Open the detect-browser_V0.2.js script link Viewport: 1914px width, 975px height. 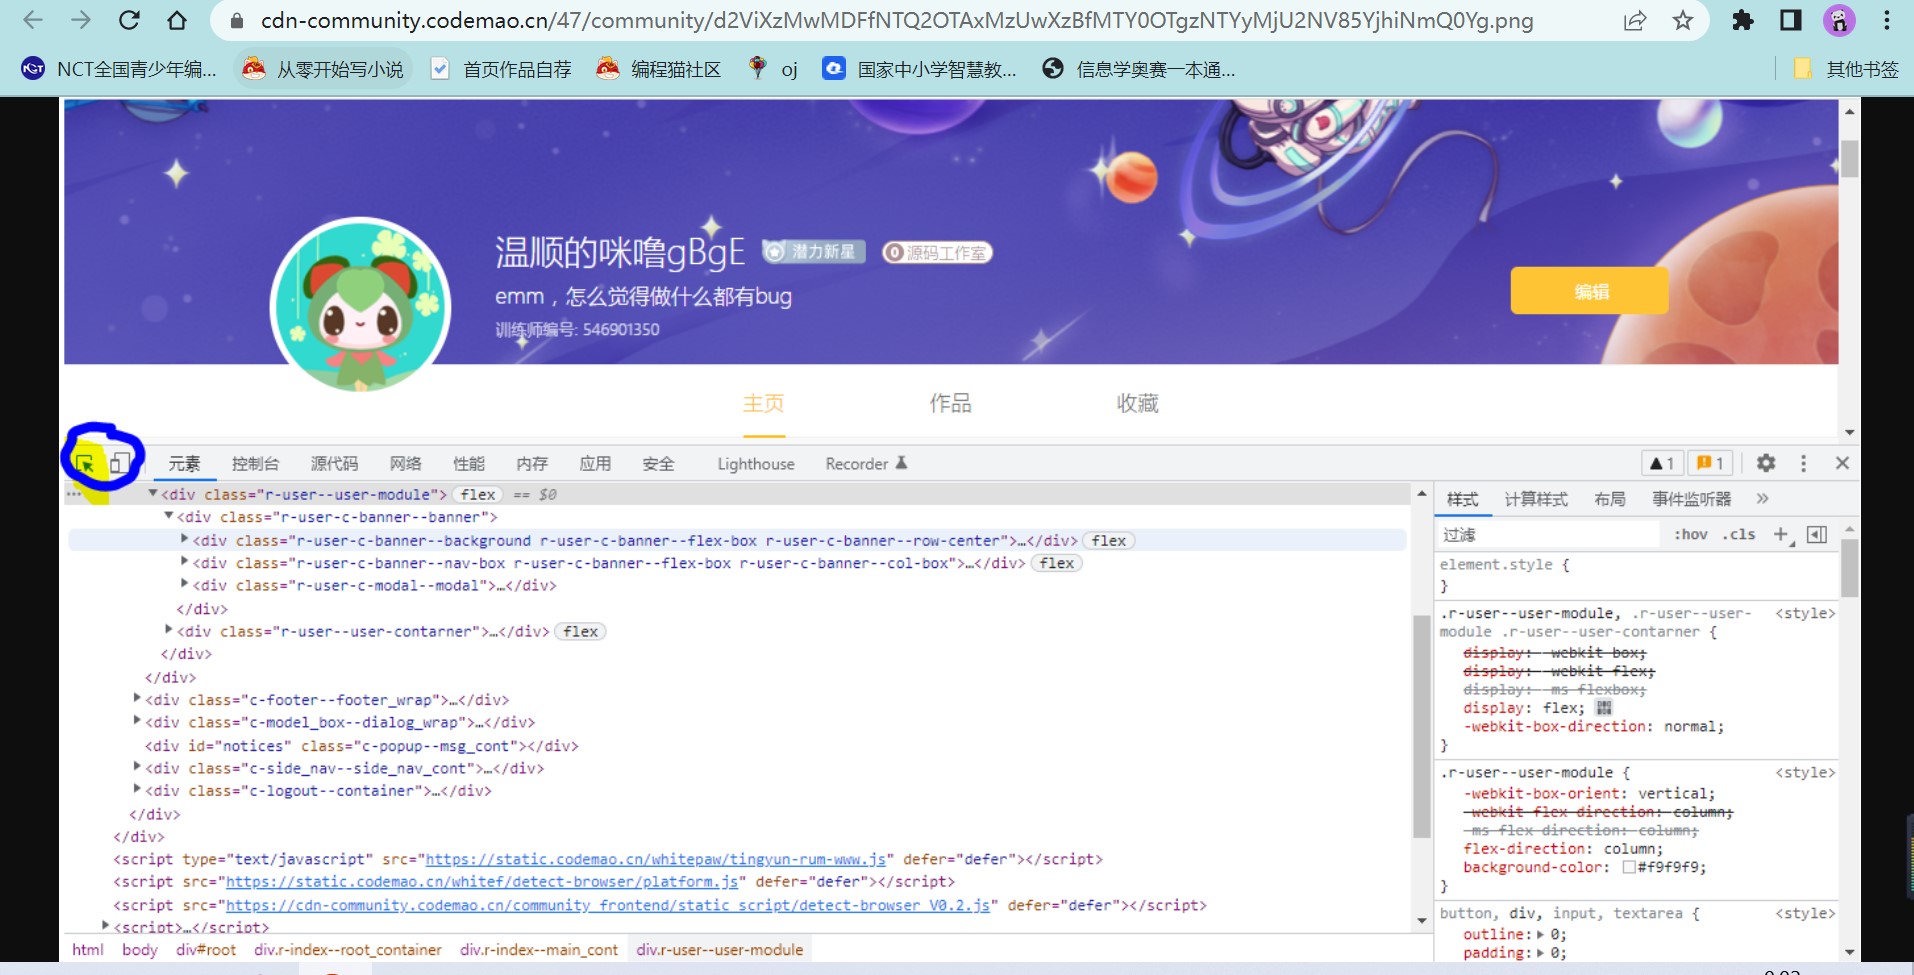(x=608, y=905)
